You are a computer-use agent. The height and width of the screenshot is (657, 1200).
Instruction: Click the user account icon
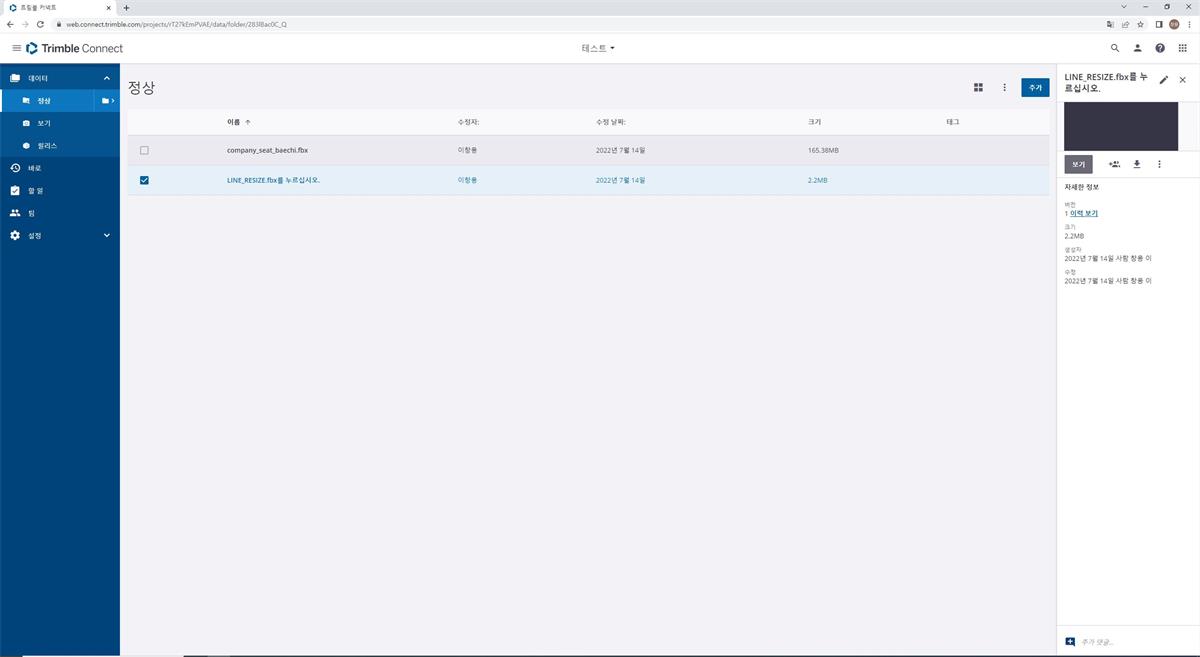pyautogui.click(x=1137, y=47)
